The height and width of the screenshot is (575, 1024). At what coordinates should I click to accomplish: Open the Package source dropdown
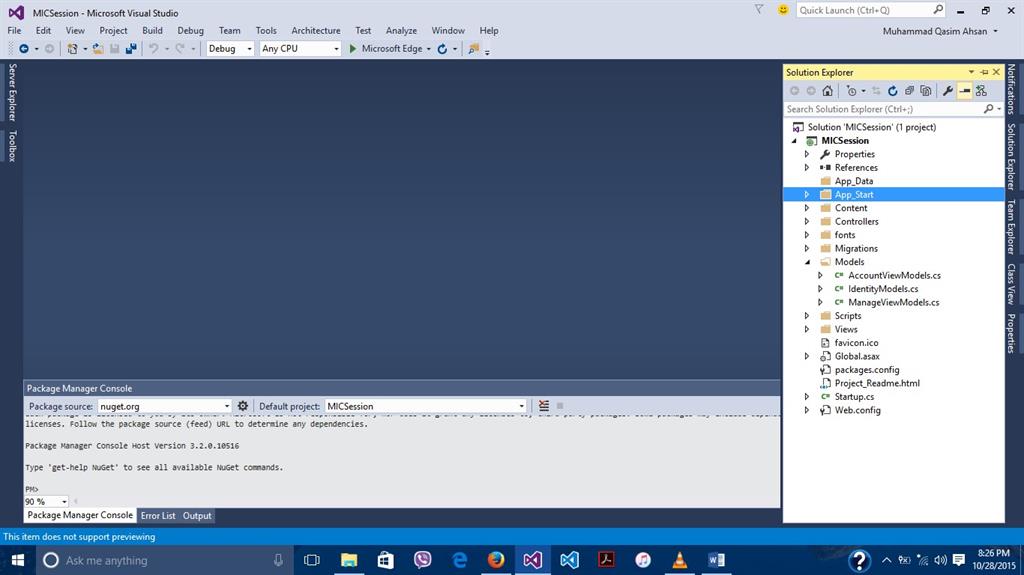coord(227,406)
